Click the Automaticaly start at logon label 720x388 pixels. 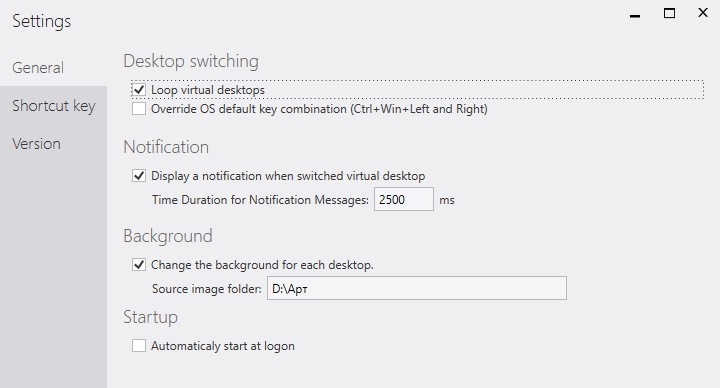223,346
